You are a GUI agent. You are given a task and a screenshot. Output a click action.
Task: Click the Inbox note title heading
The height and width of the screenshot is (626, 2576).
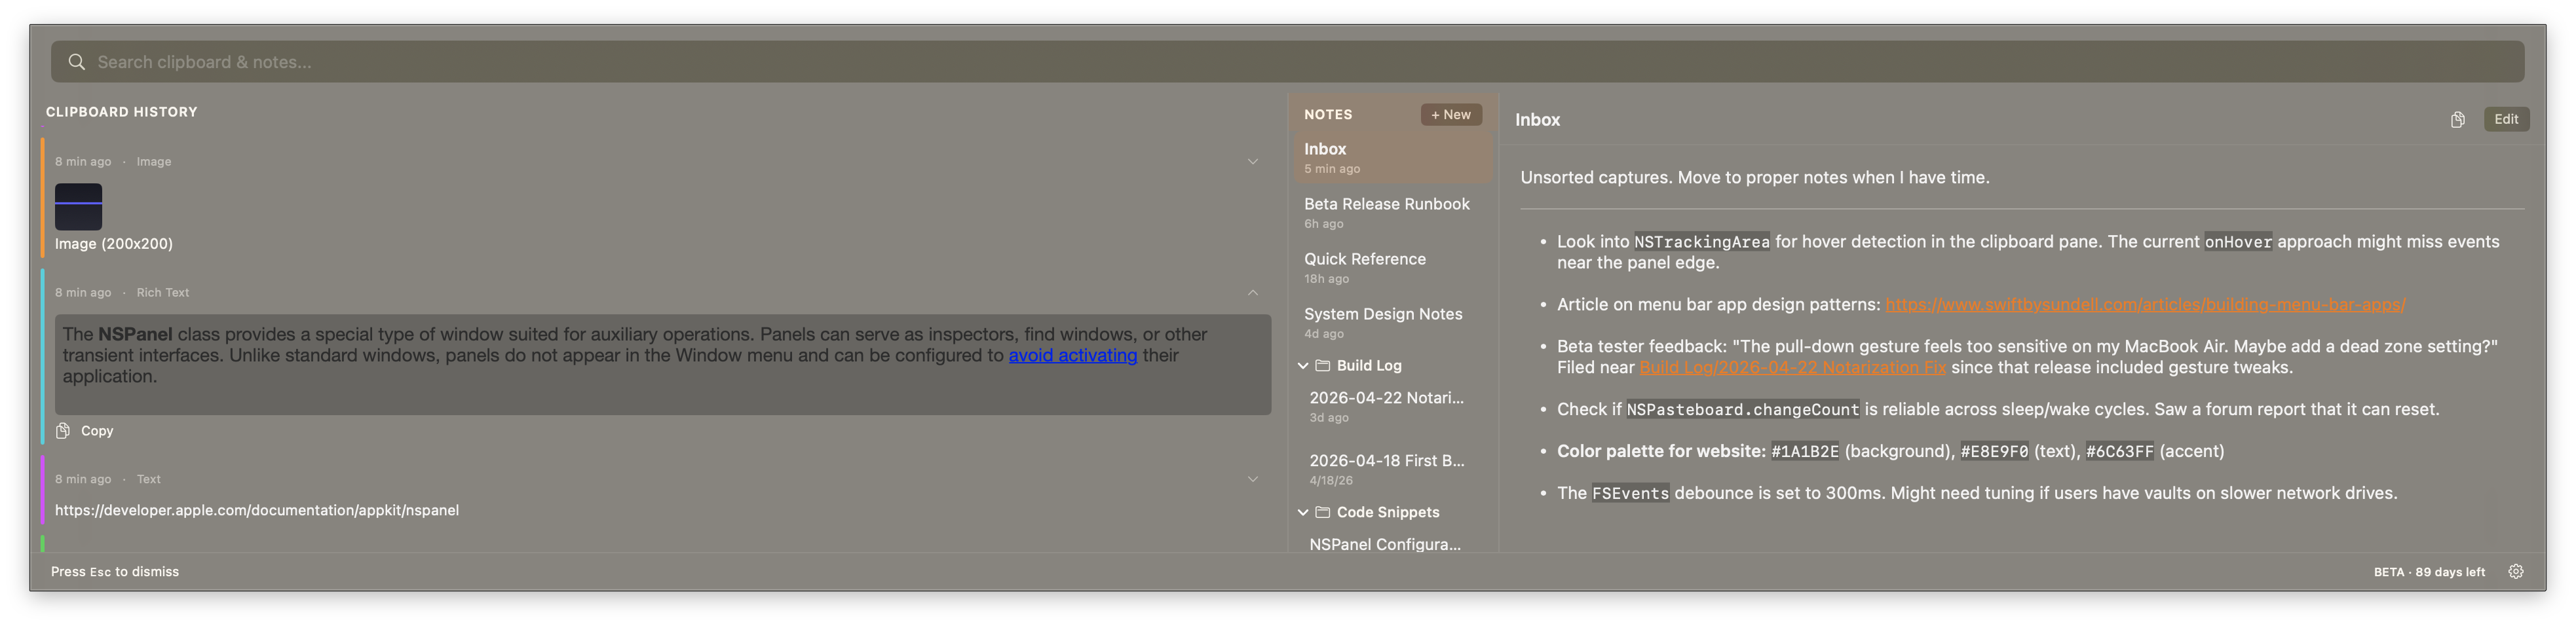pos(1537,120)
